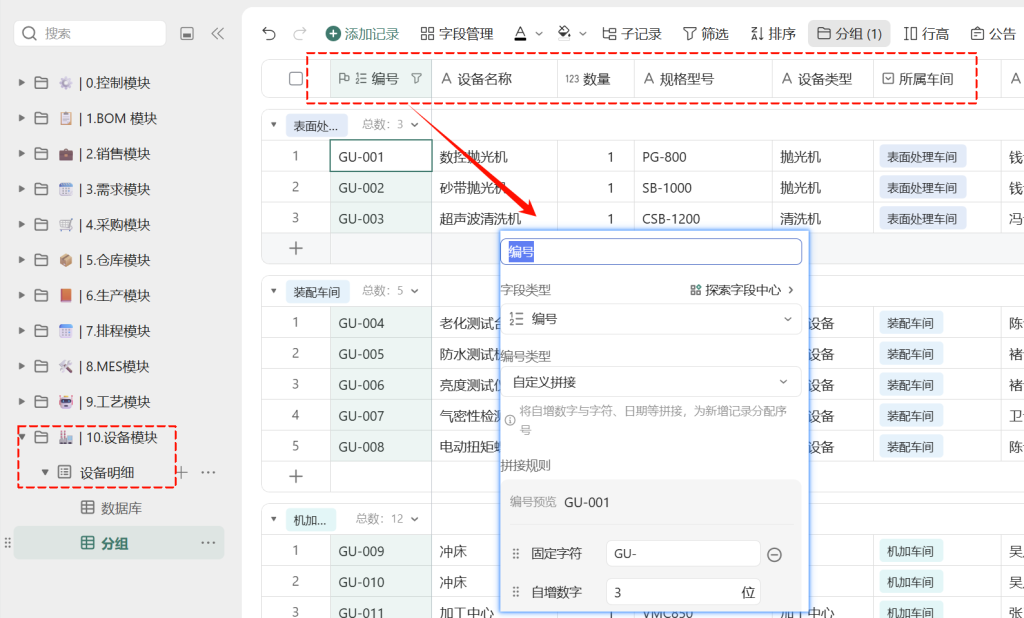Viewport: 1024px width, 618px height.
Task: Open the fill color dropdown arrow
Action: (x=583, y=33)
